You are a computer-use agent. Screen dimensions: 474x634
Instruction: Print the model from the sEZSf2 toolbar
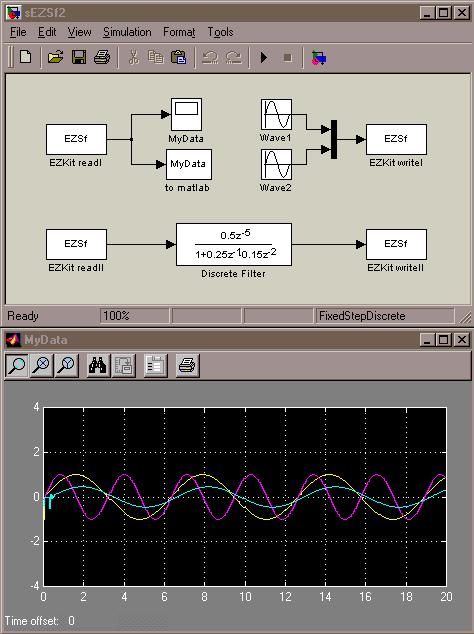[x=102, y=57]
